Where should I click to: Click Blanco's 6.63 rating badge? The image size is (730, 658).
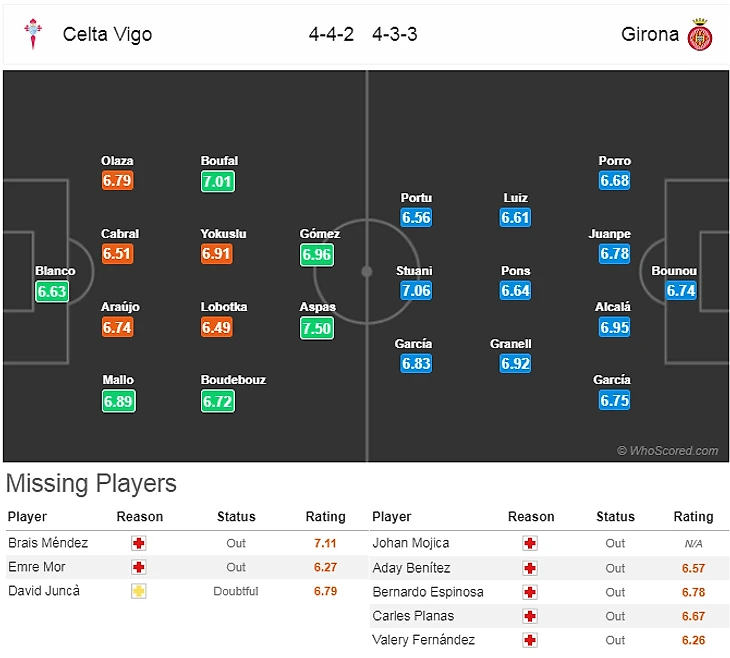[x=52, y=292]
